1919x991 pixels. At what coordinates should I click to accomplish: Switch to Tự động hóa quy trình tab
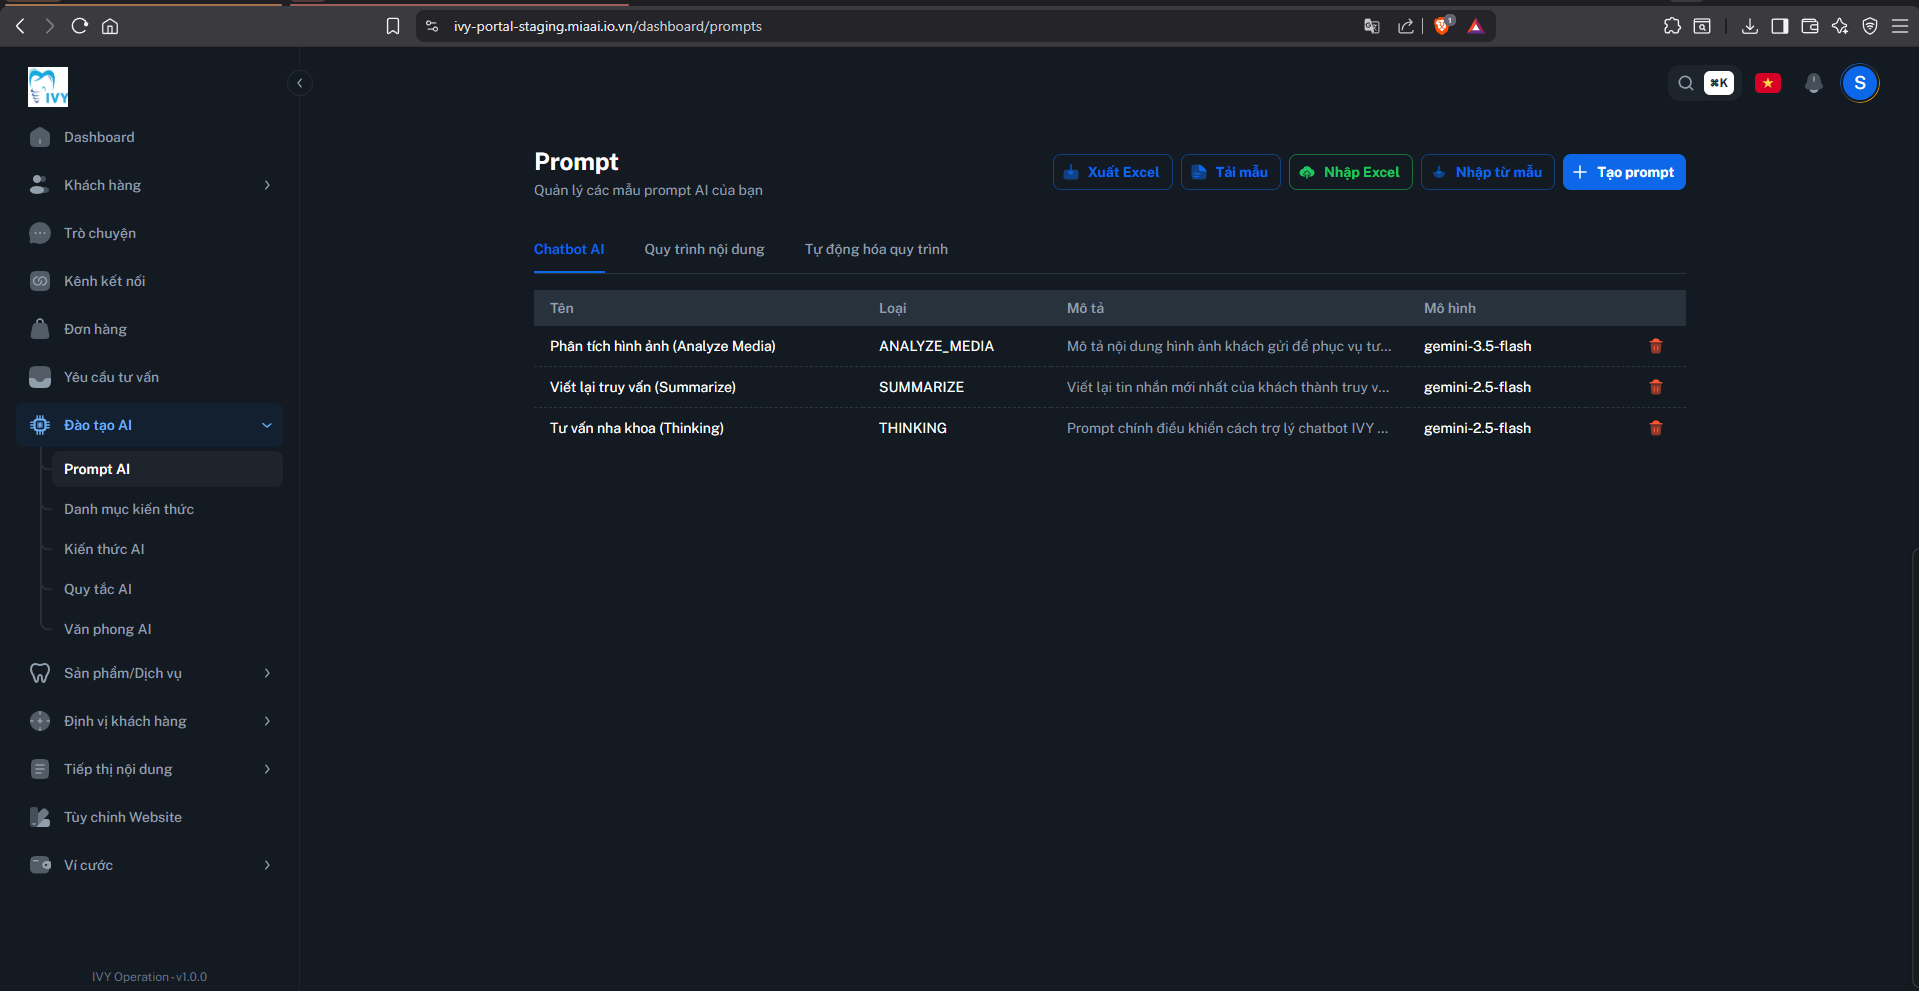click(876, 249)
